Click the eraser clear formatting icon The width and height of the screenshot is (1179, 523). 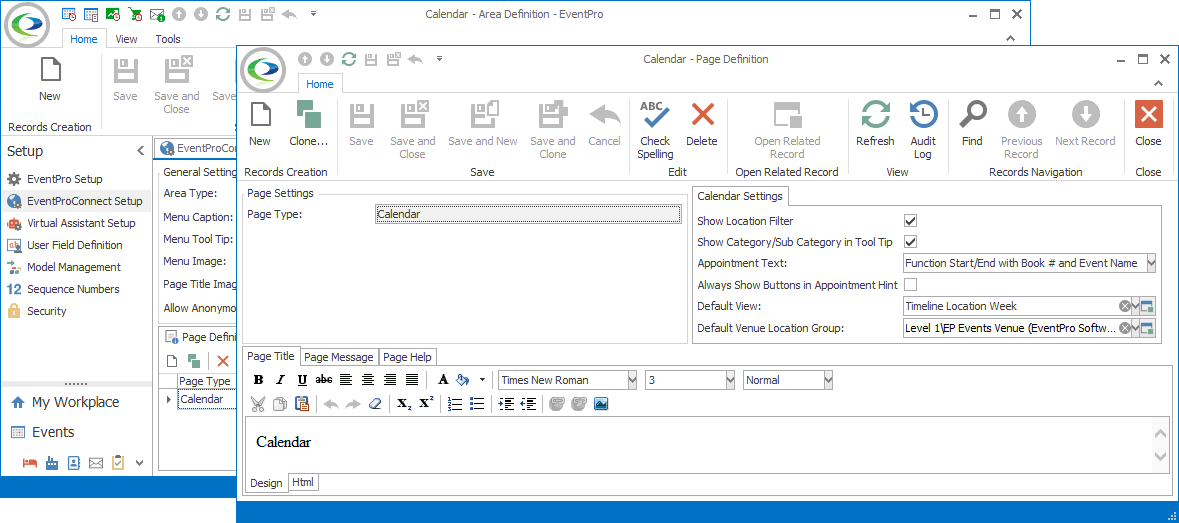point(376,404)
